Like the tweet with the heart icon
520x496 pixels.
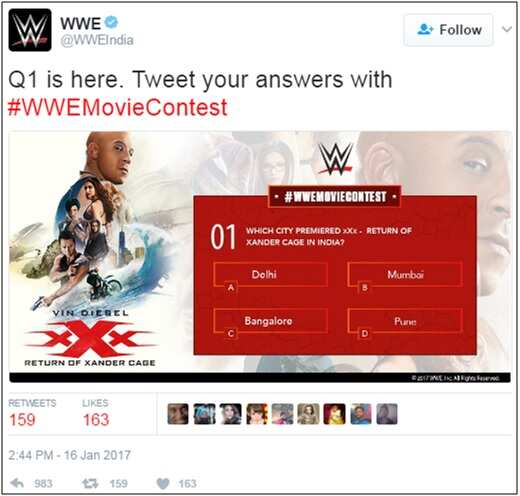tap(163, 484)
